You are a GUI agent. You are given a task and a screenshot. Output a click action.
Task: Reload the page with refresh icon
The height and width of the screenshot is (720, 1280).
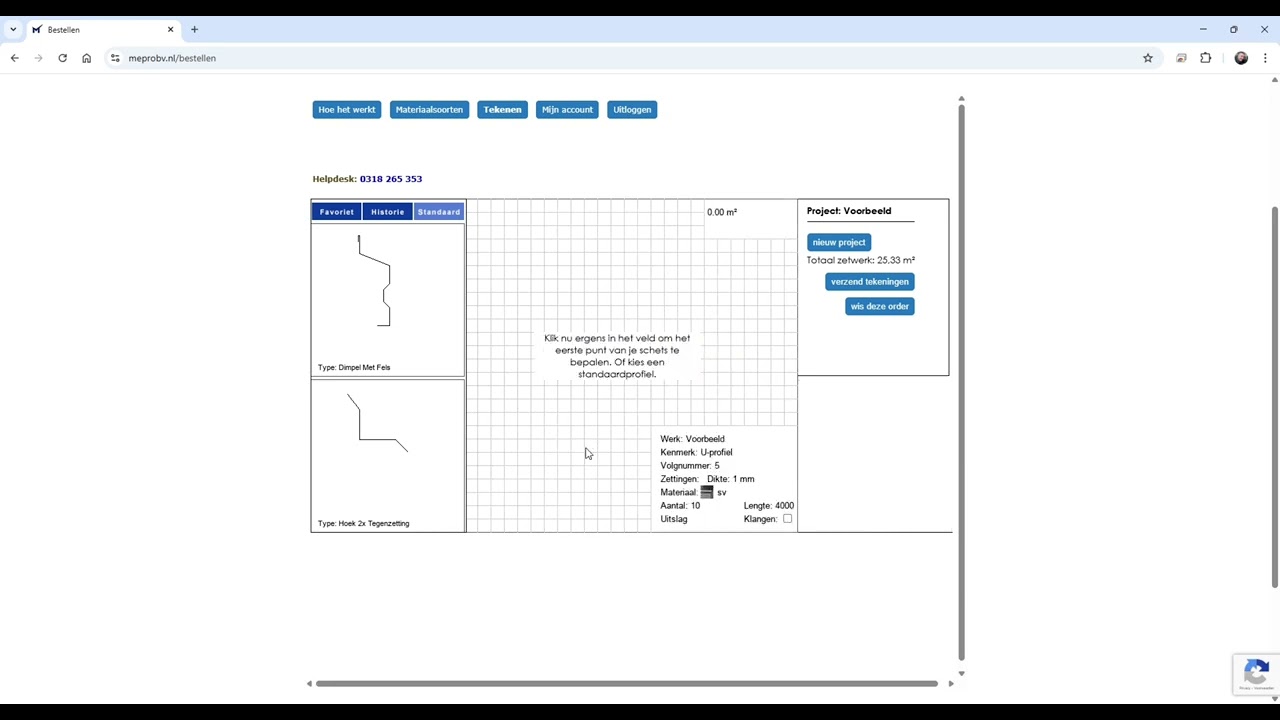coord(62,58)
